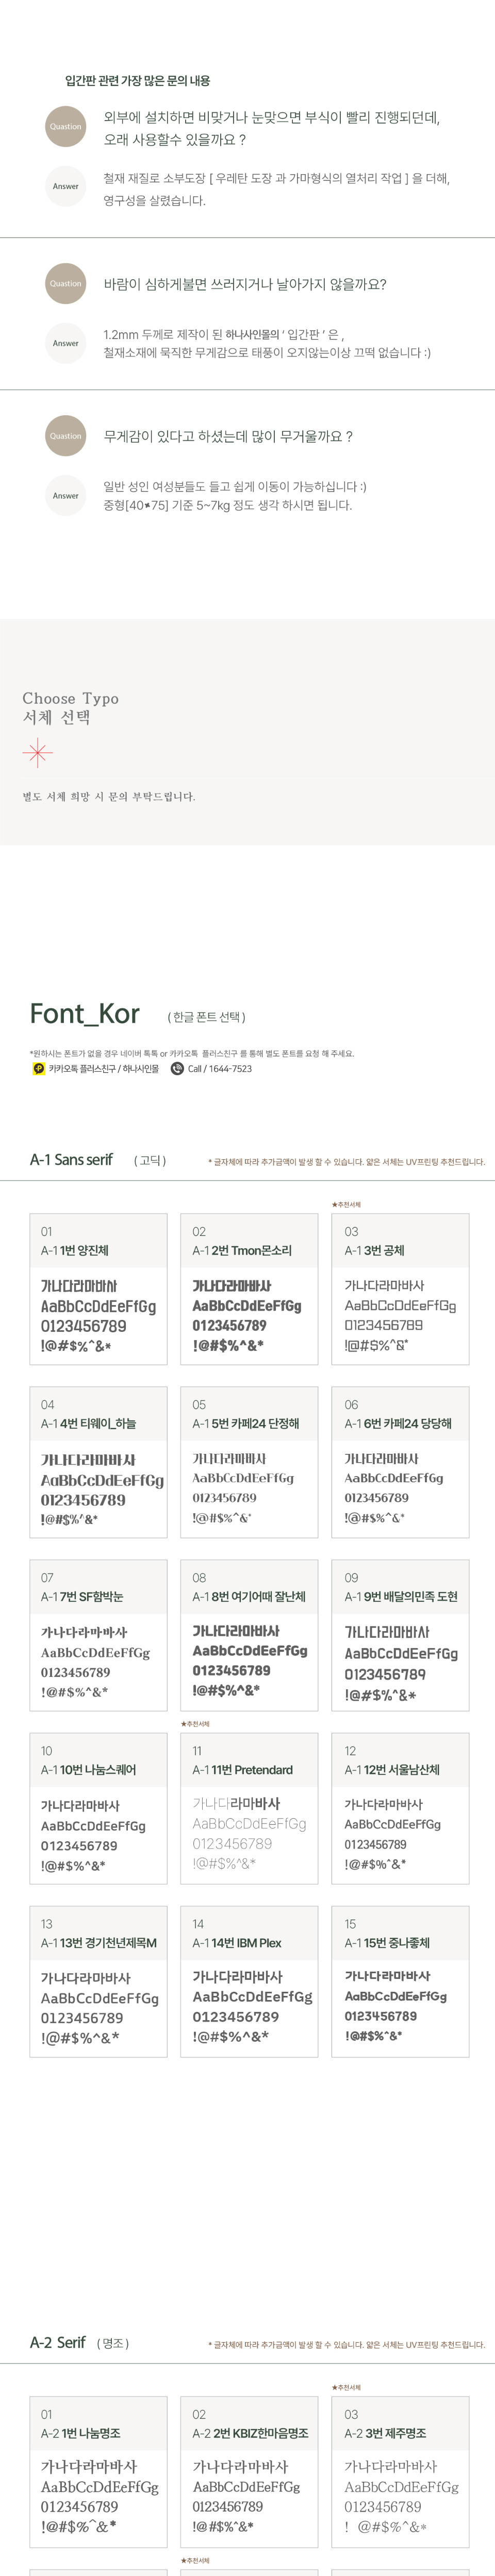This screenshot has width=495, height=2576.
Task: Click the Answer badge beside the 5~7kg reply
Action: 66,496
